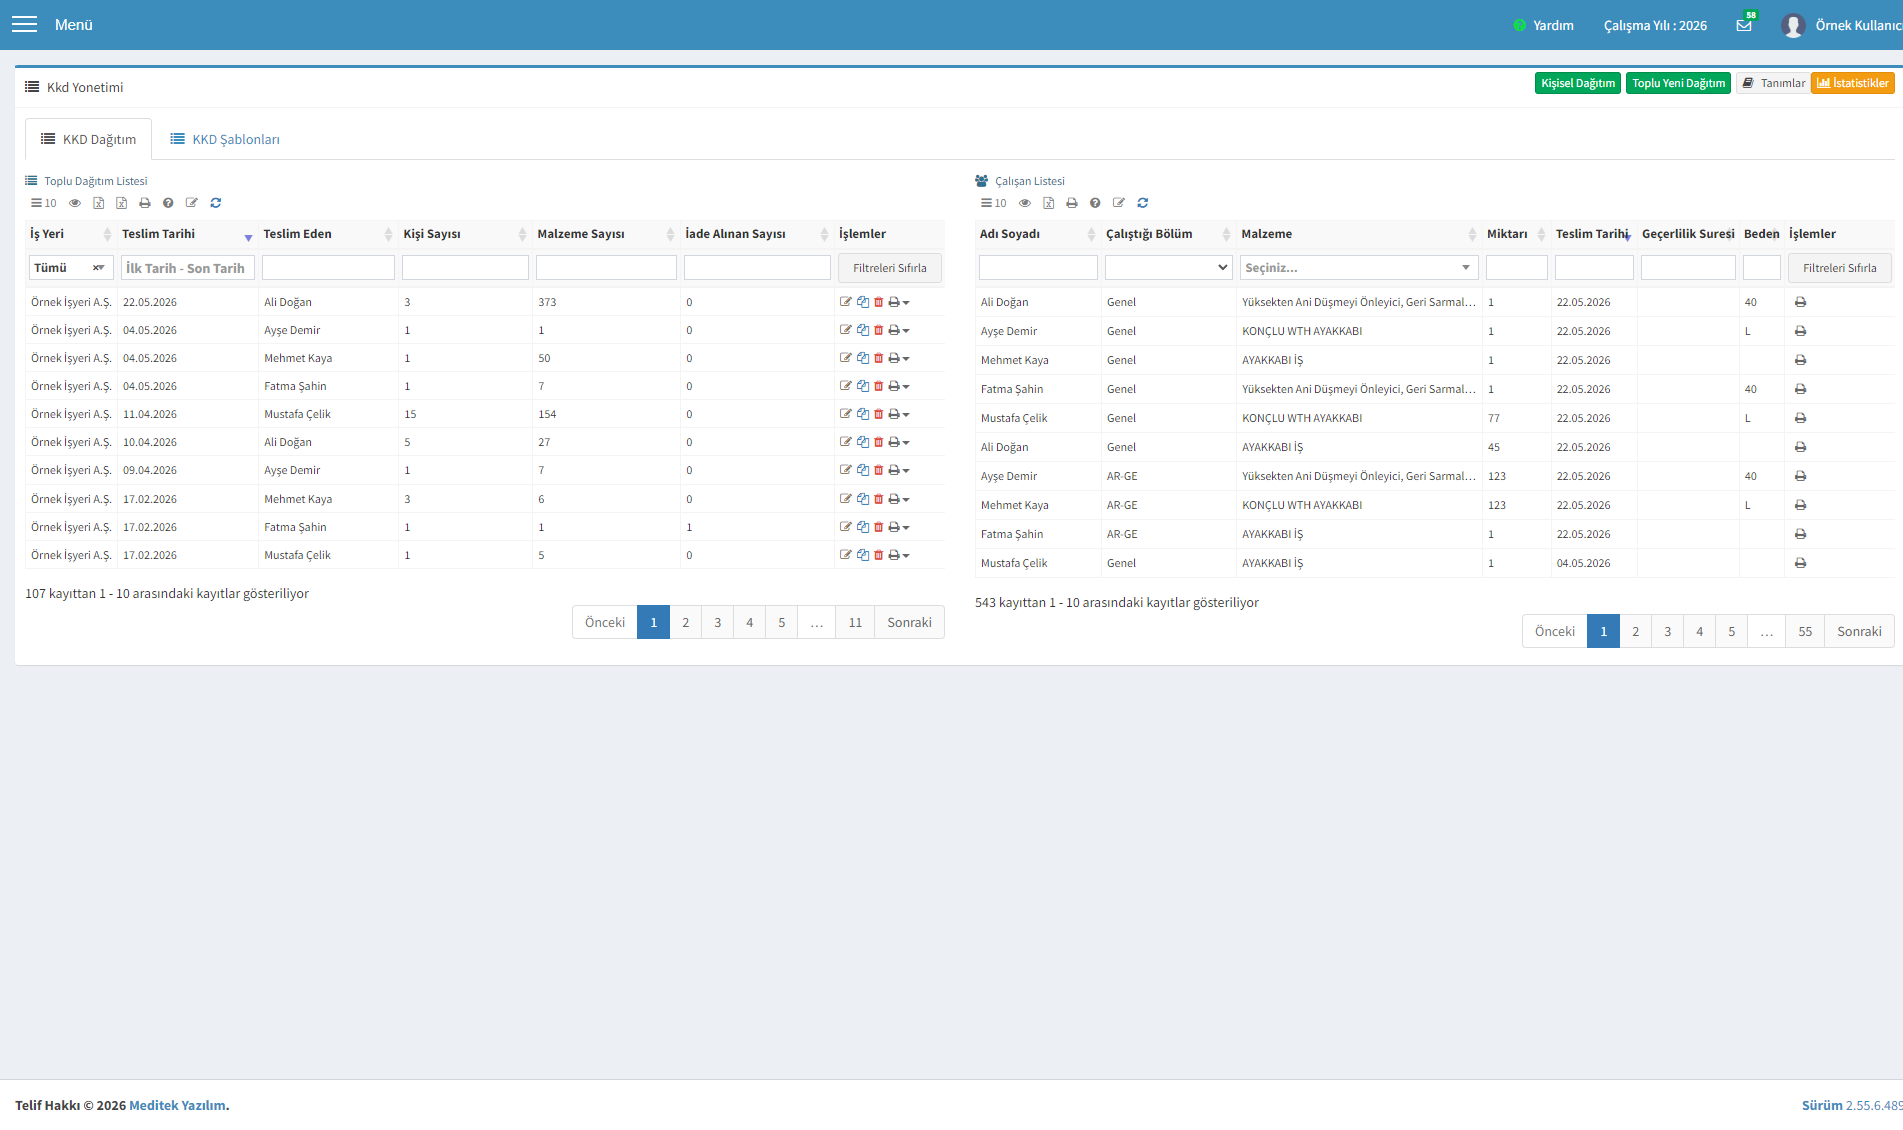Open the İstatistikler button
The width and height of the screenshot is (1903, 1130).
pyautogui.click(x=1853, y=83)
